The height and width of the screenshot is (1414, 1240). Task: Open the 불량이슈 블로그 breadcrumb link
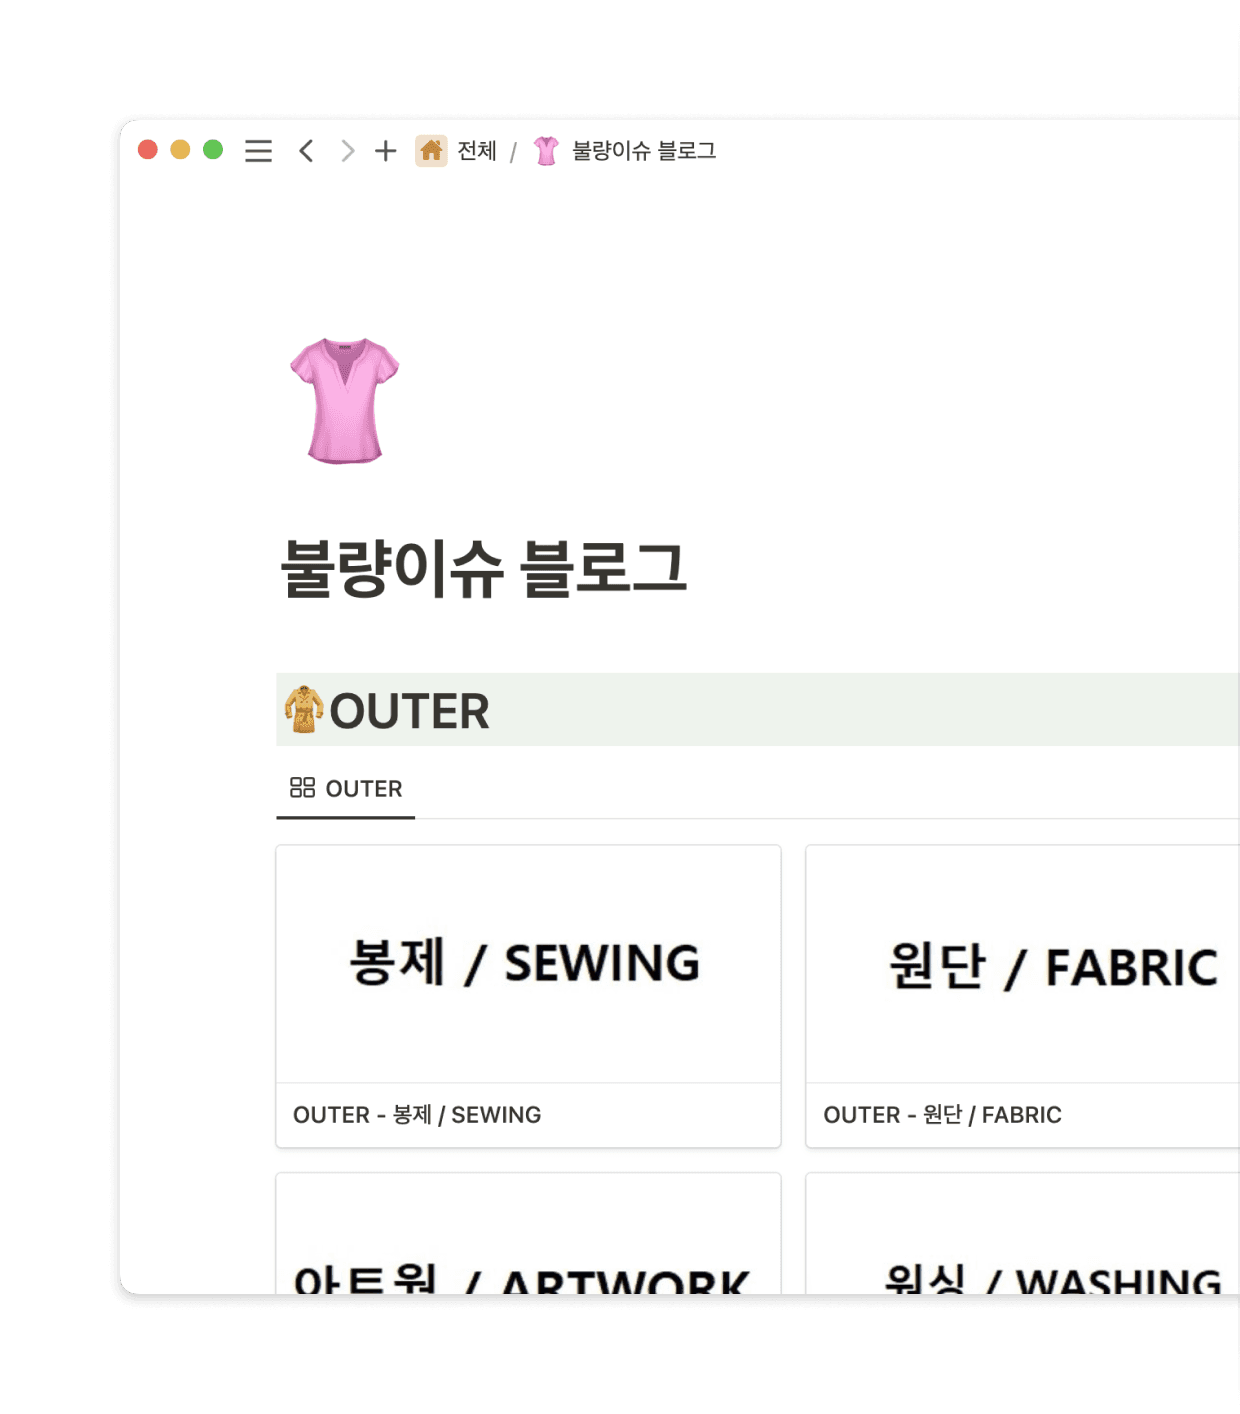pyautogui.click(x=644, y=151)
